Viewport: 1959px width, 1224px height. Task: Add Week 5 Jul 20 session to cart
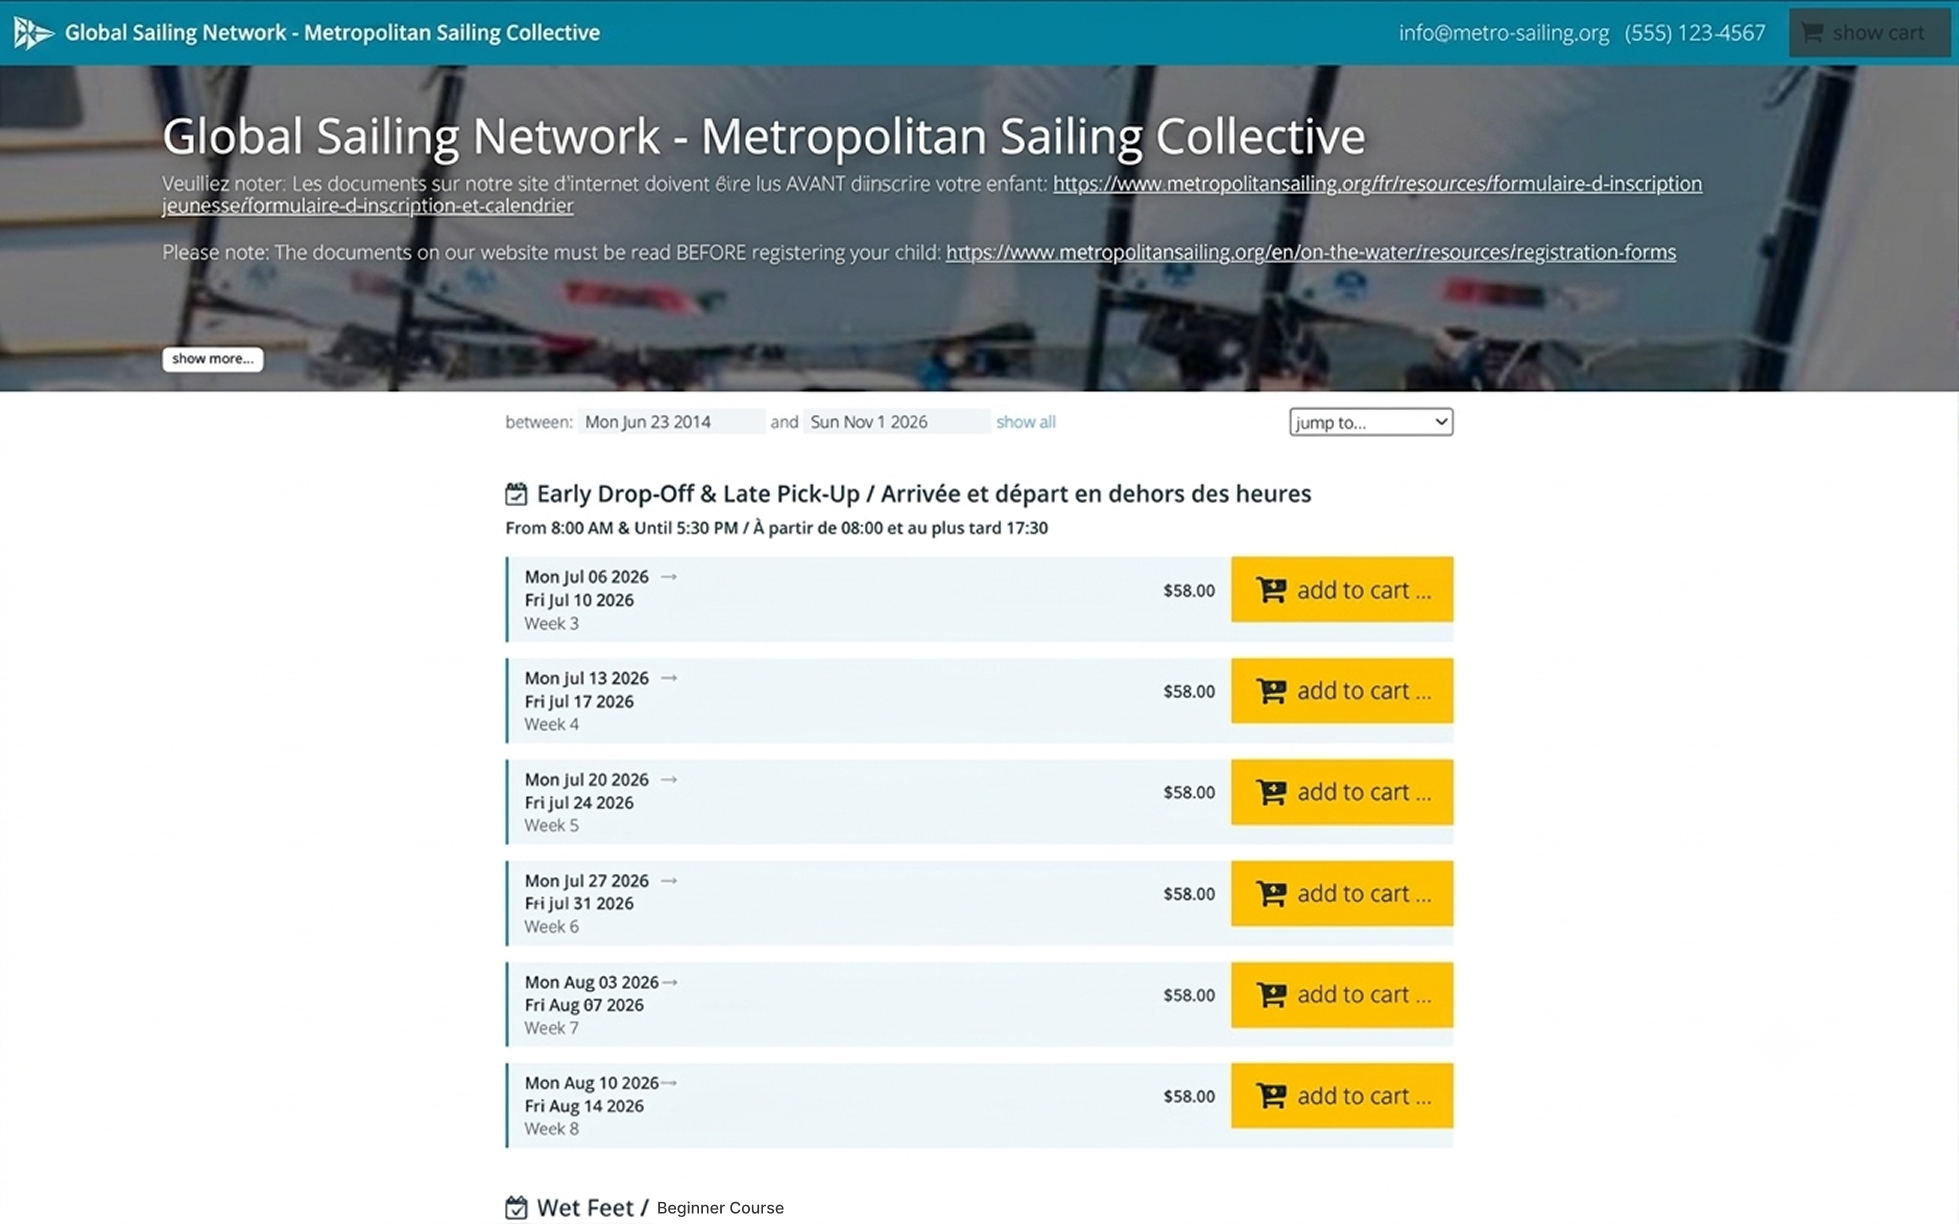[x=1342, y=792]
